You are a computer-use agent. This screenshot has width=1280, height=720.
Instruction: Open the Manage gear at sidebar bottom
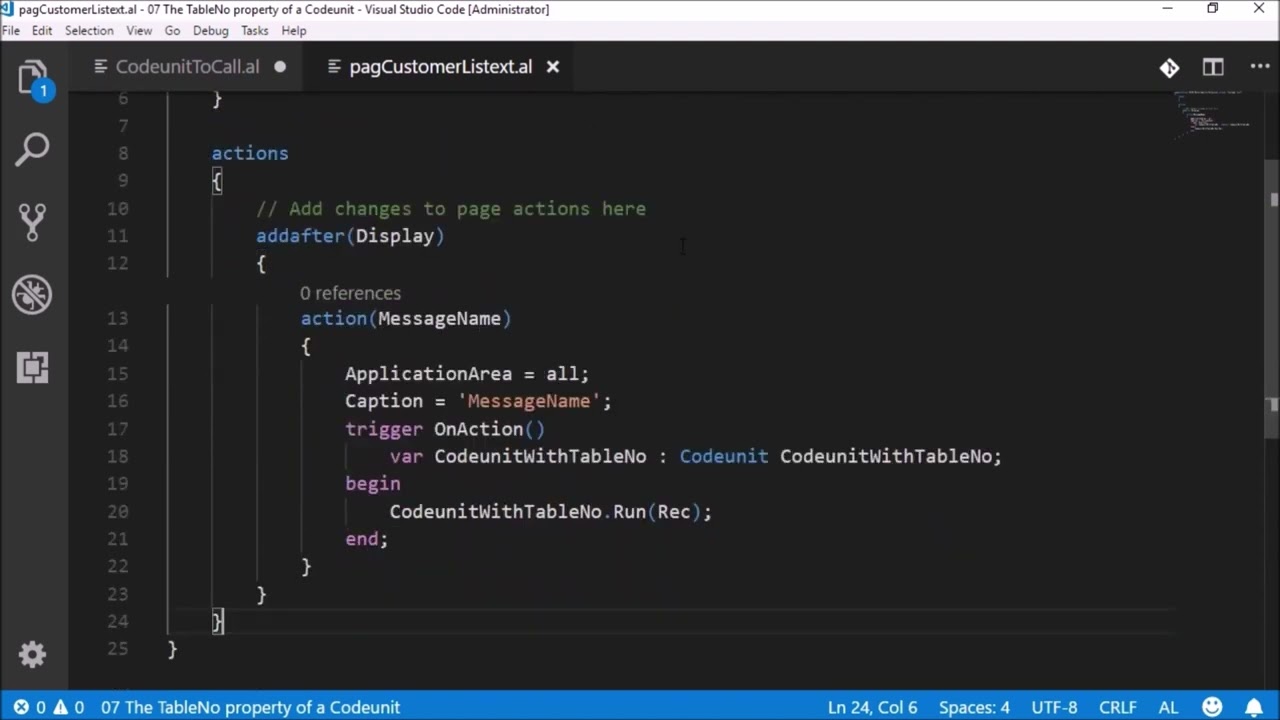(32, 655)
